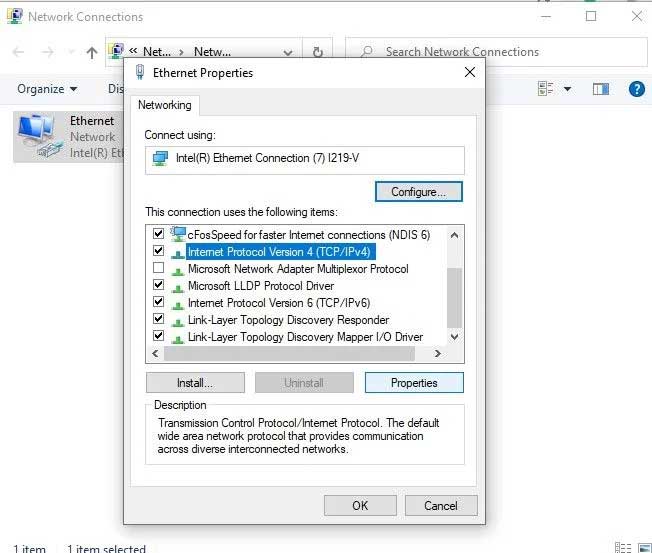The image size is (652, 553).
Task: Click the Net... breadcrumb segment
Action: tap(157, 52)
